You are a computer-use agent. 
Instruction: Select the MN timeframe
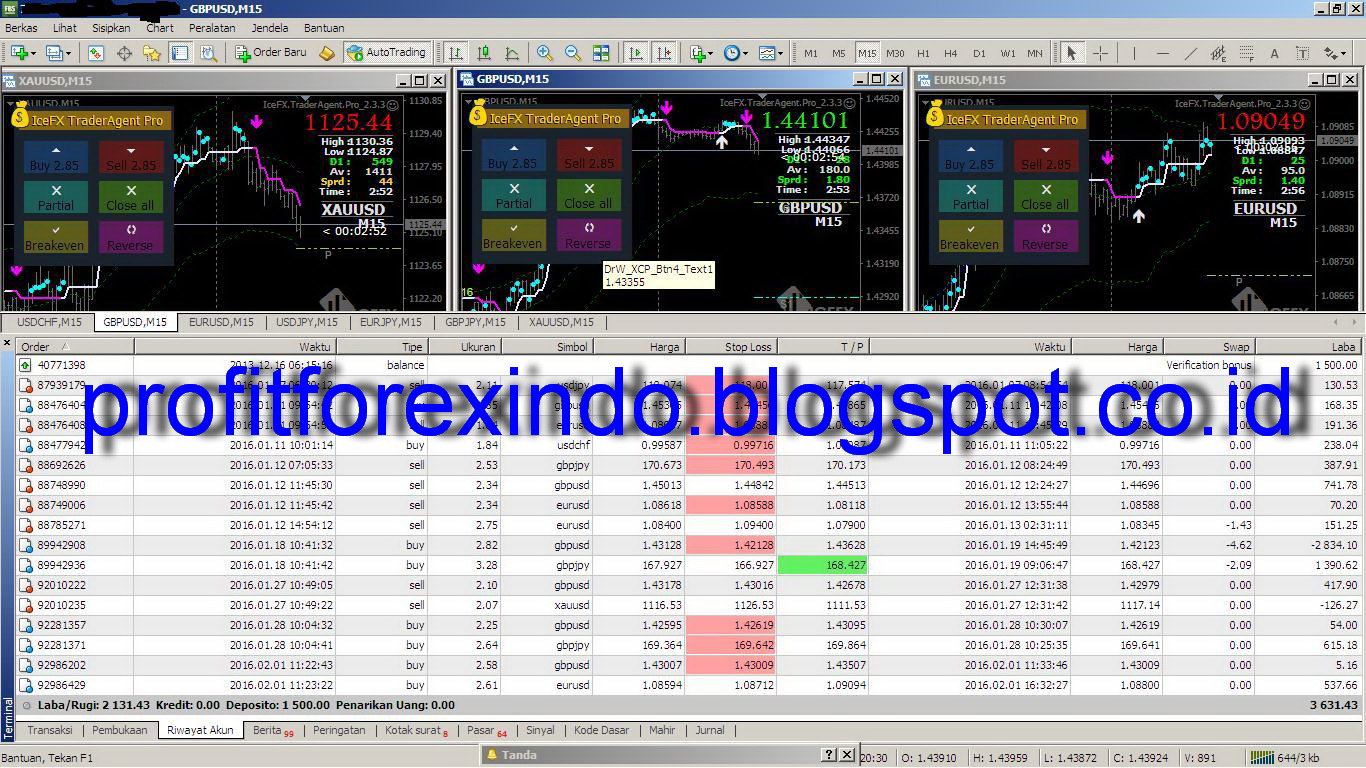(1035, 53)
